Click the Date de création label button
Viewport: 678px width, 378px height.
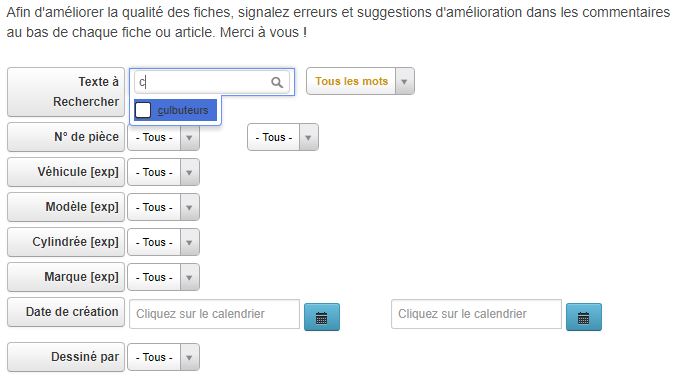pos(66,312)
